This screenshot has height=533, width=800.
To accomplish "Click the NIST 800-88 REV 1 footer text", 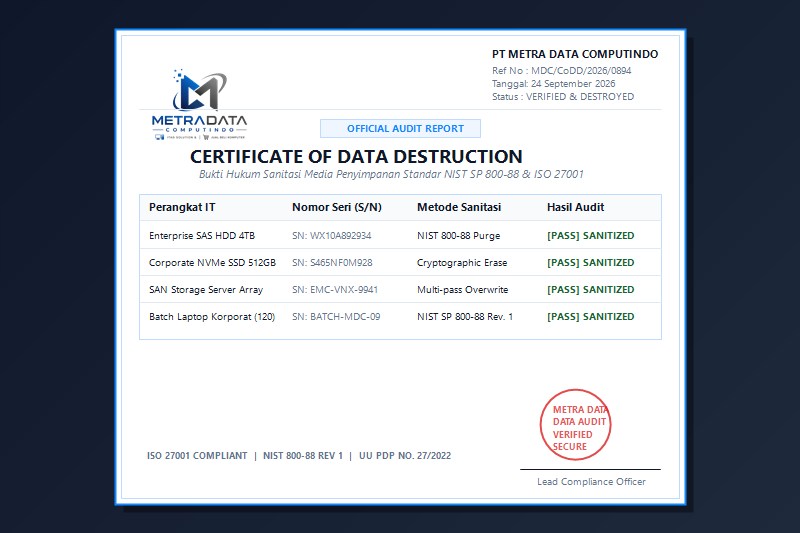I will [303, 455].
